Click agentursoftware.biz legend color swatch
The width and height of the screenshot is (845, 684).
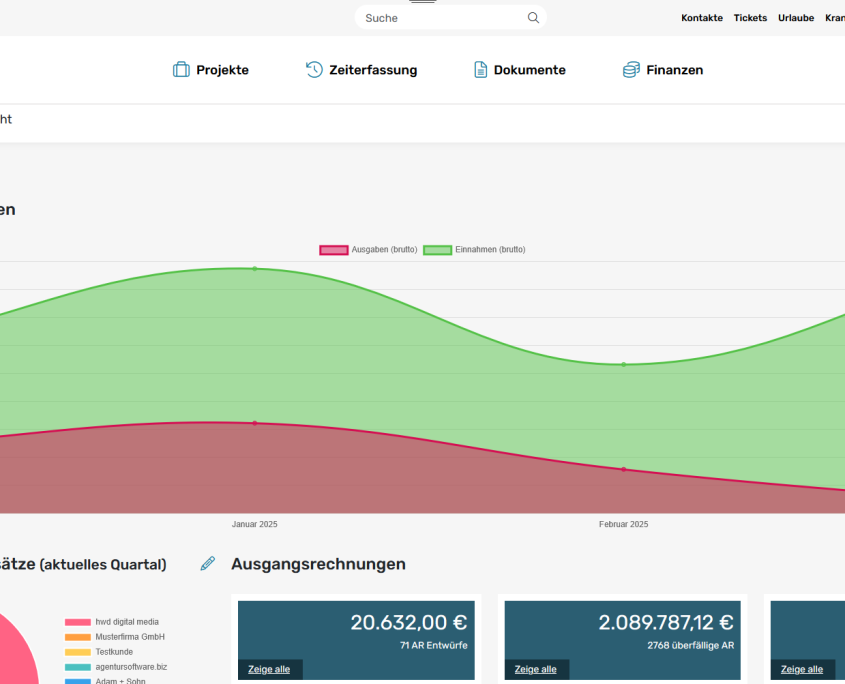click(x=78, y=667)
